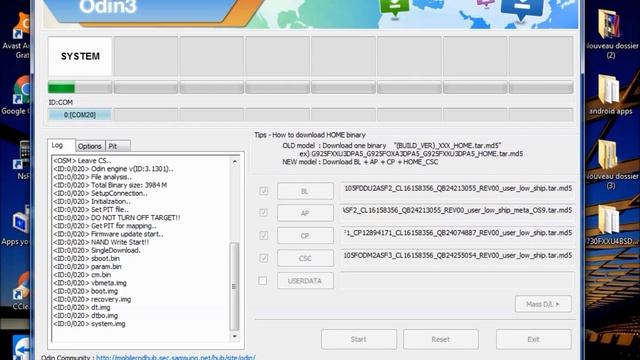Click the 0:[COM20] port box
This screenshot has height=360, width=640.
[x=80, y=115]
